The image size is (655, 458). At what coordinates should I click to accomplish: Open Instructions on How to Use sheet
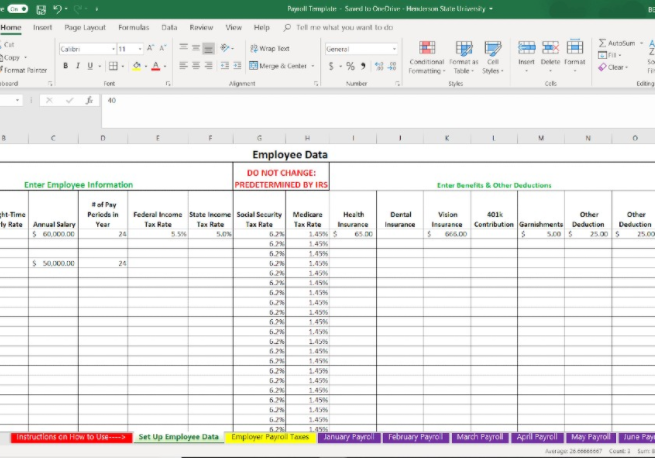pyautogui.click(x=71, y=437)
